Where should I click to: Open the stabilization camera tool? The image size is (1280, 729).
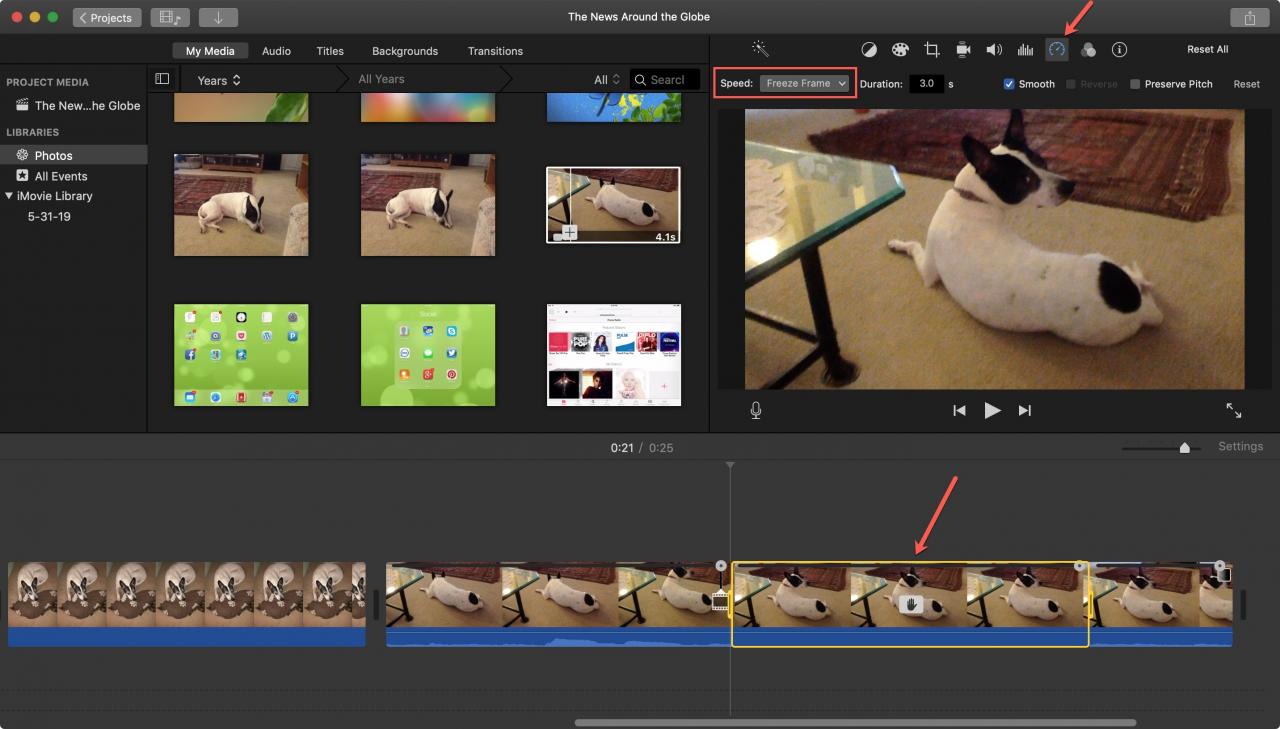pos(963,50)
